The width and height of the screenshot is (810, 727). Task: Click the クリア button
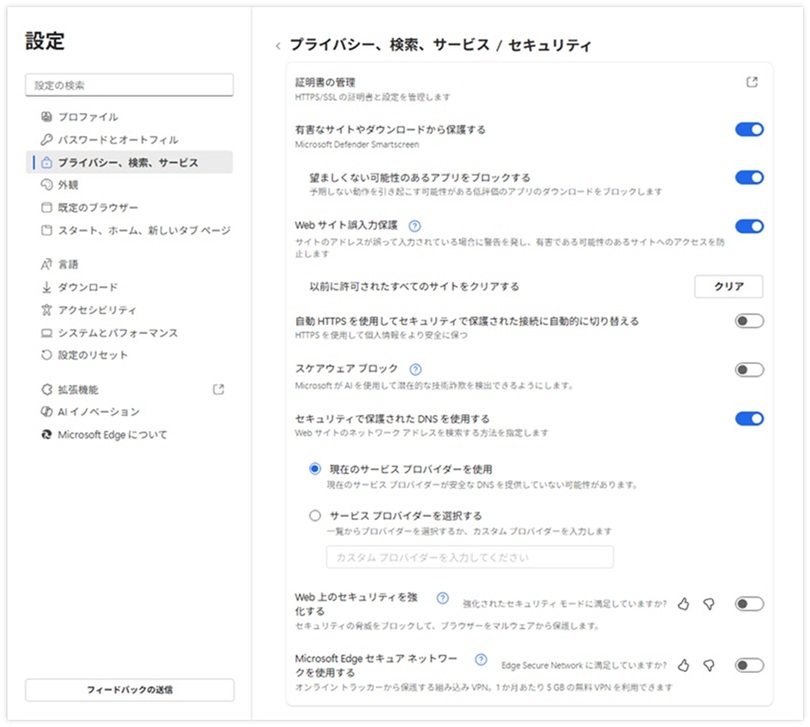(728, 286)
